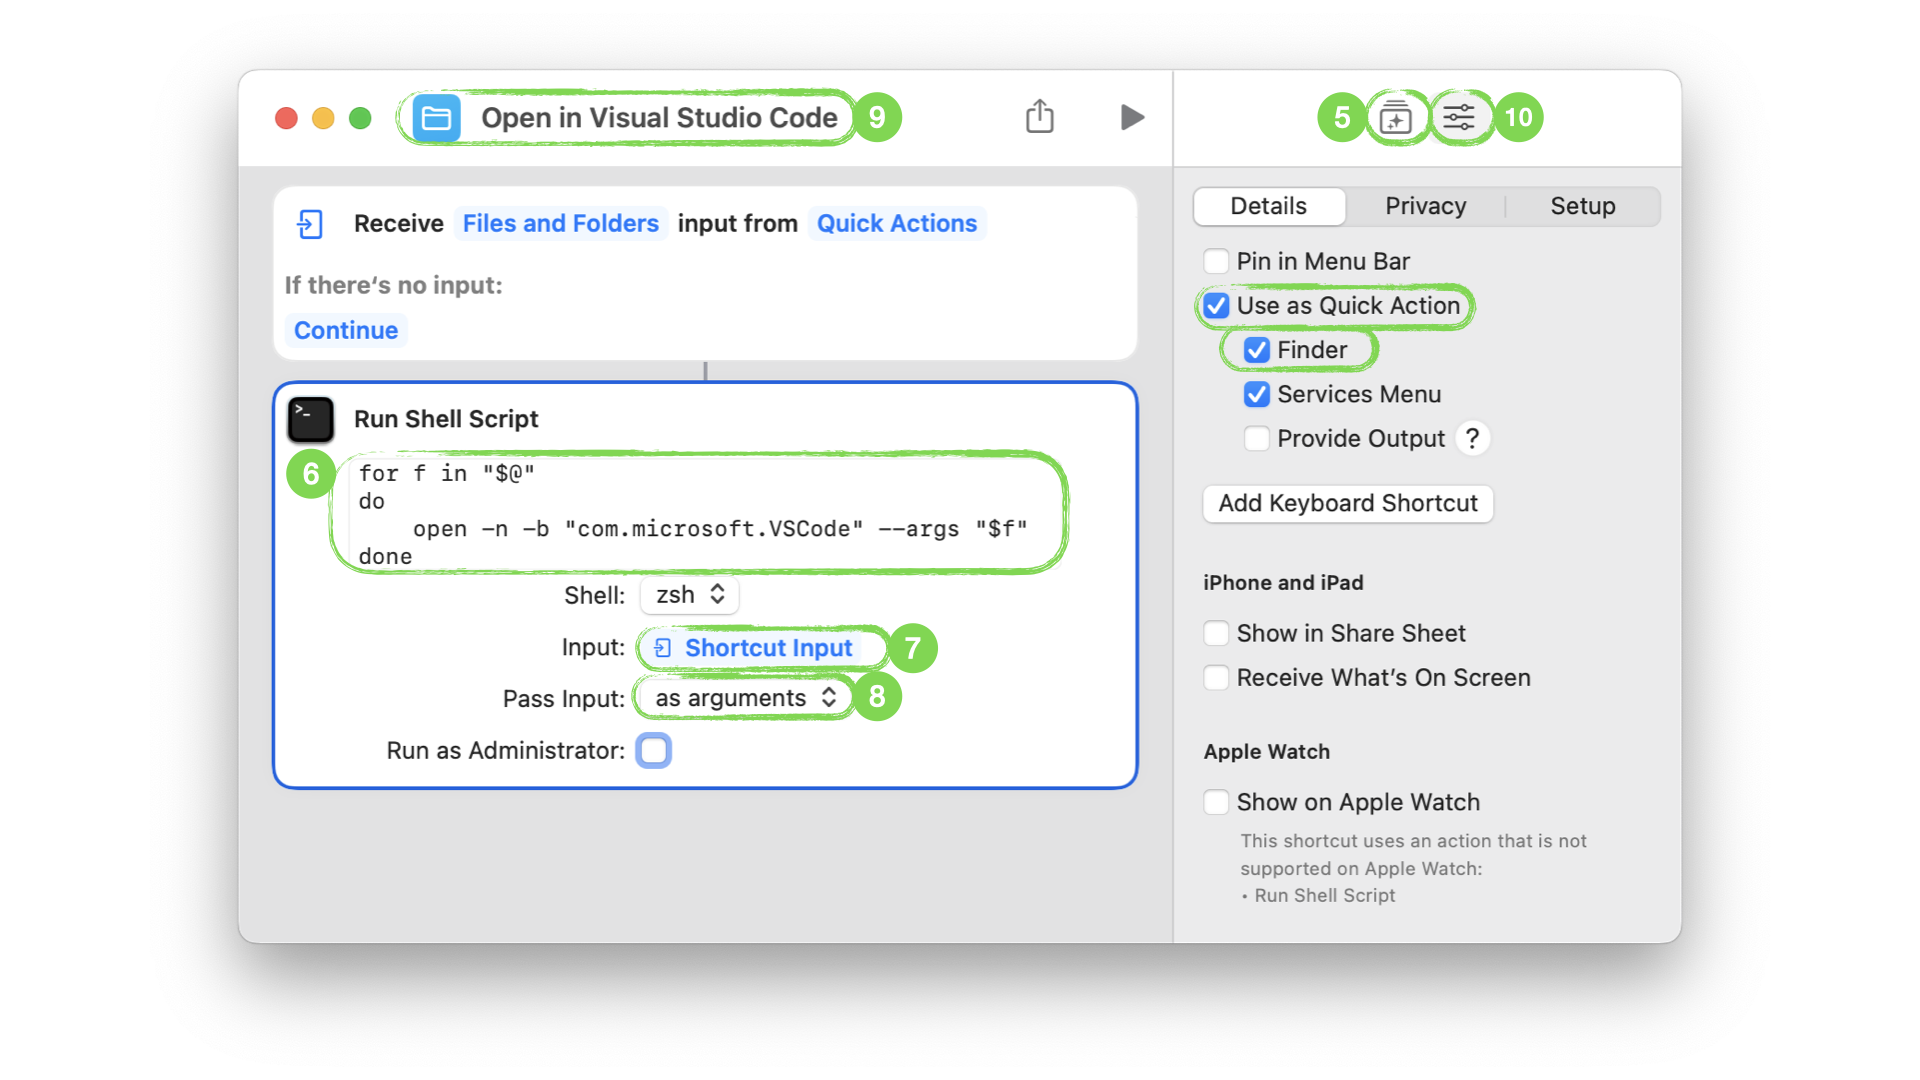Enable Pin in Menu Bar

point(1216,261)
